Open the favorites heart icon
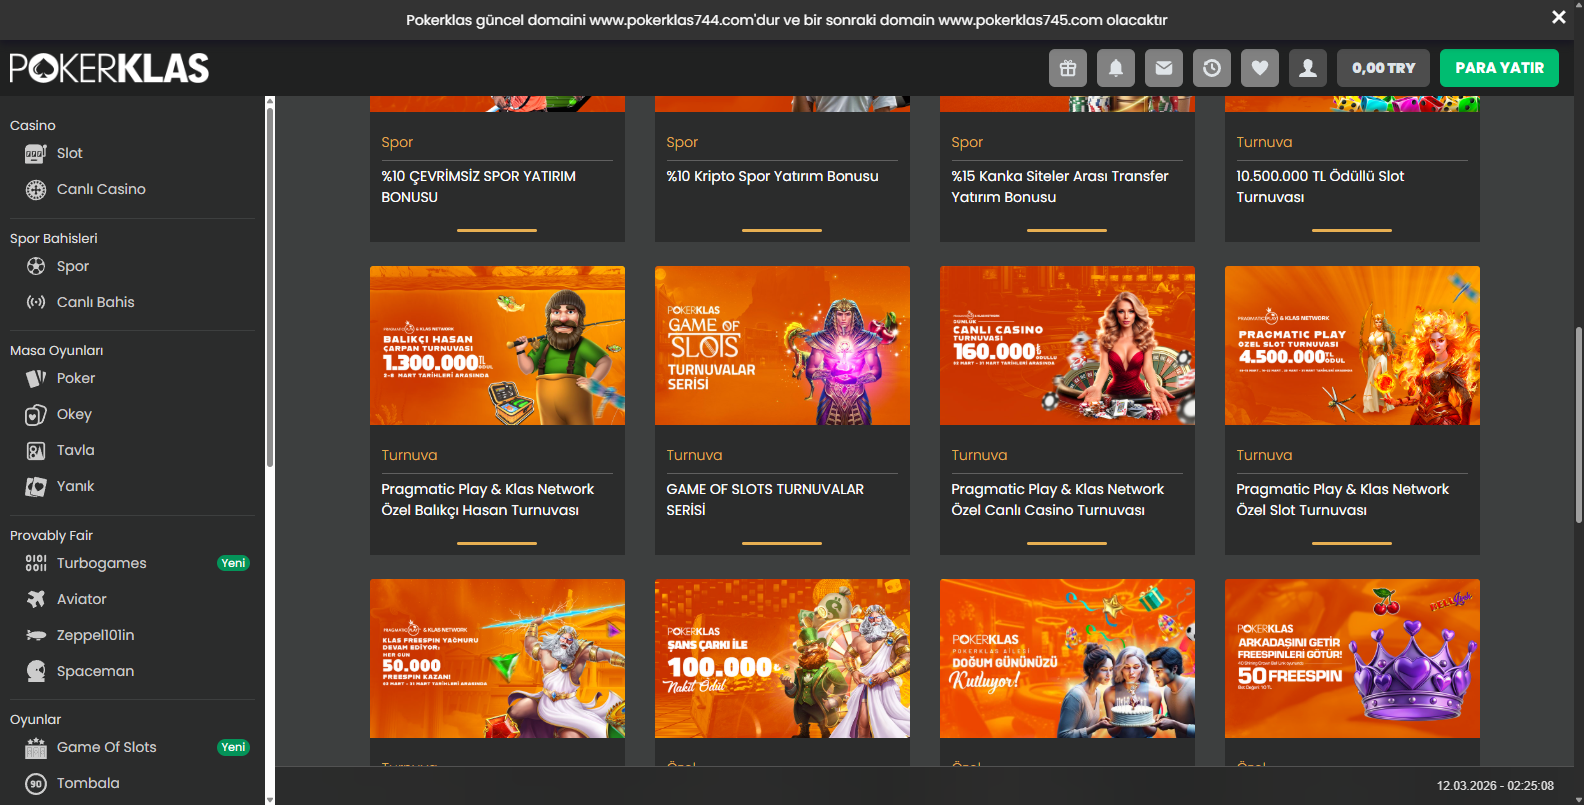Image resolution: width=1584 pixels, height=805 pixels. (x=1260, y=68)
